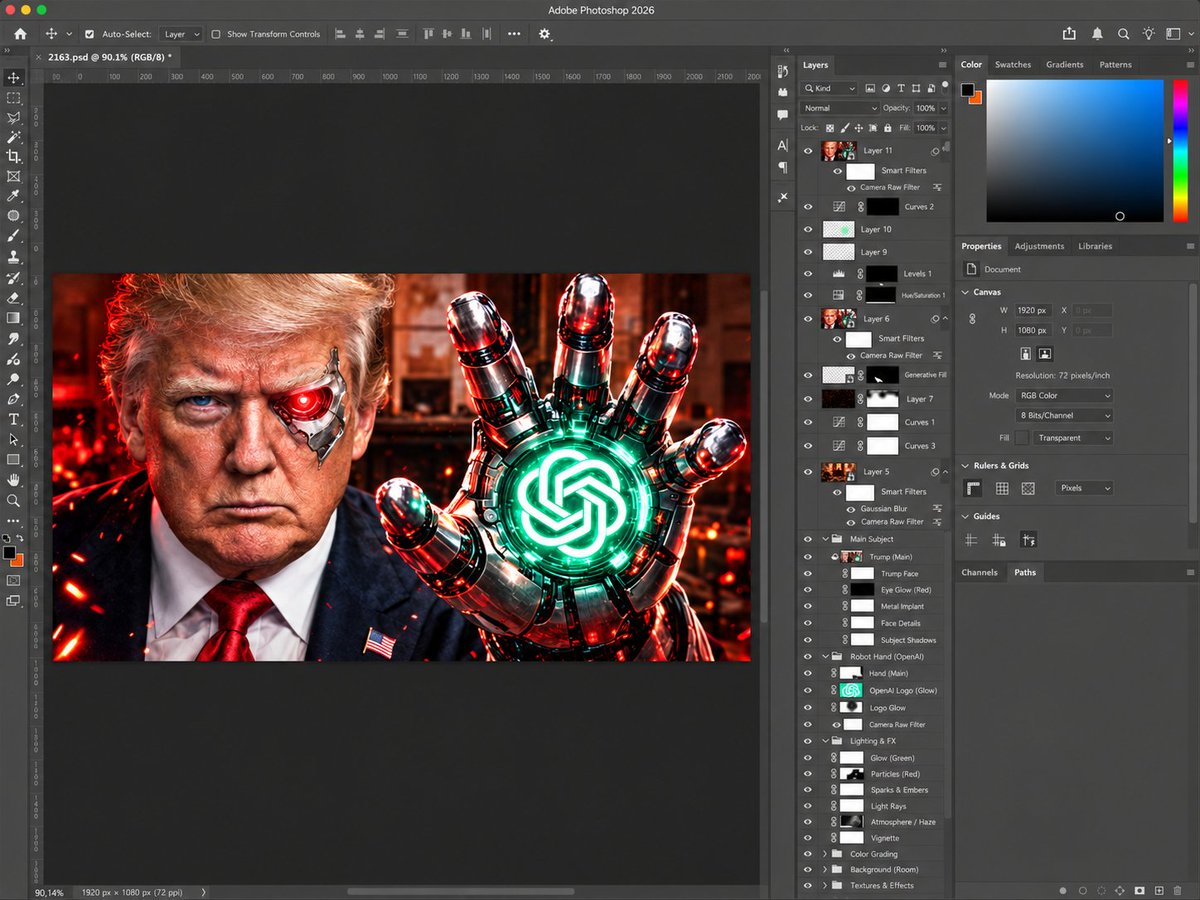Click the Home icon in options bar

coord(19,34)
